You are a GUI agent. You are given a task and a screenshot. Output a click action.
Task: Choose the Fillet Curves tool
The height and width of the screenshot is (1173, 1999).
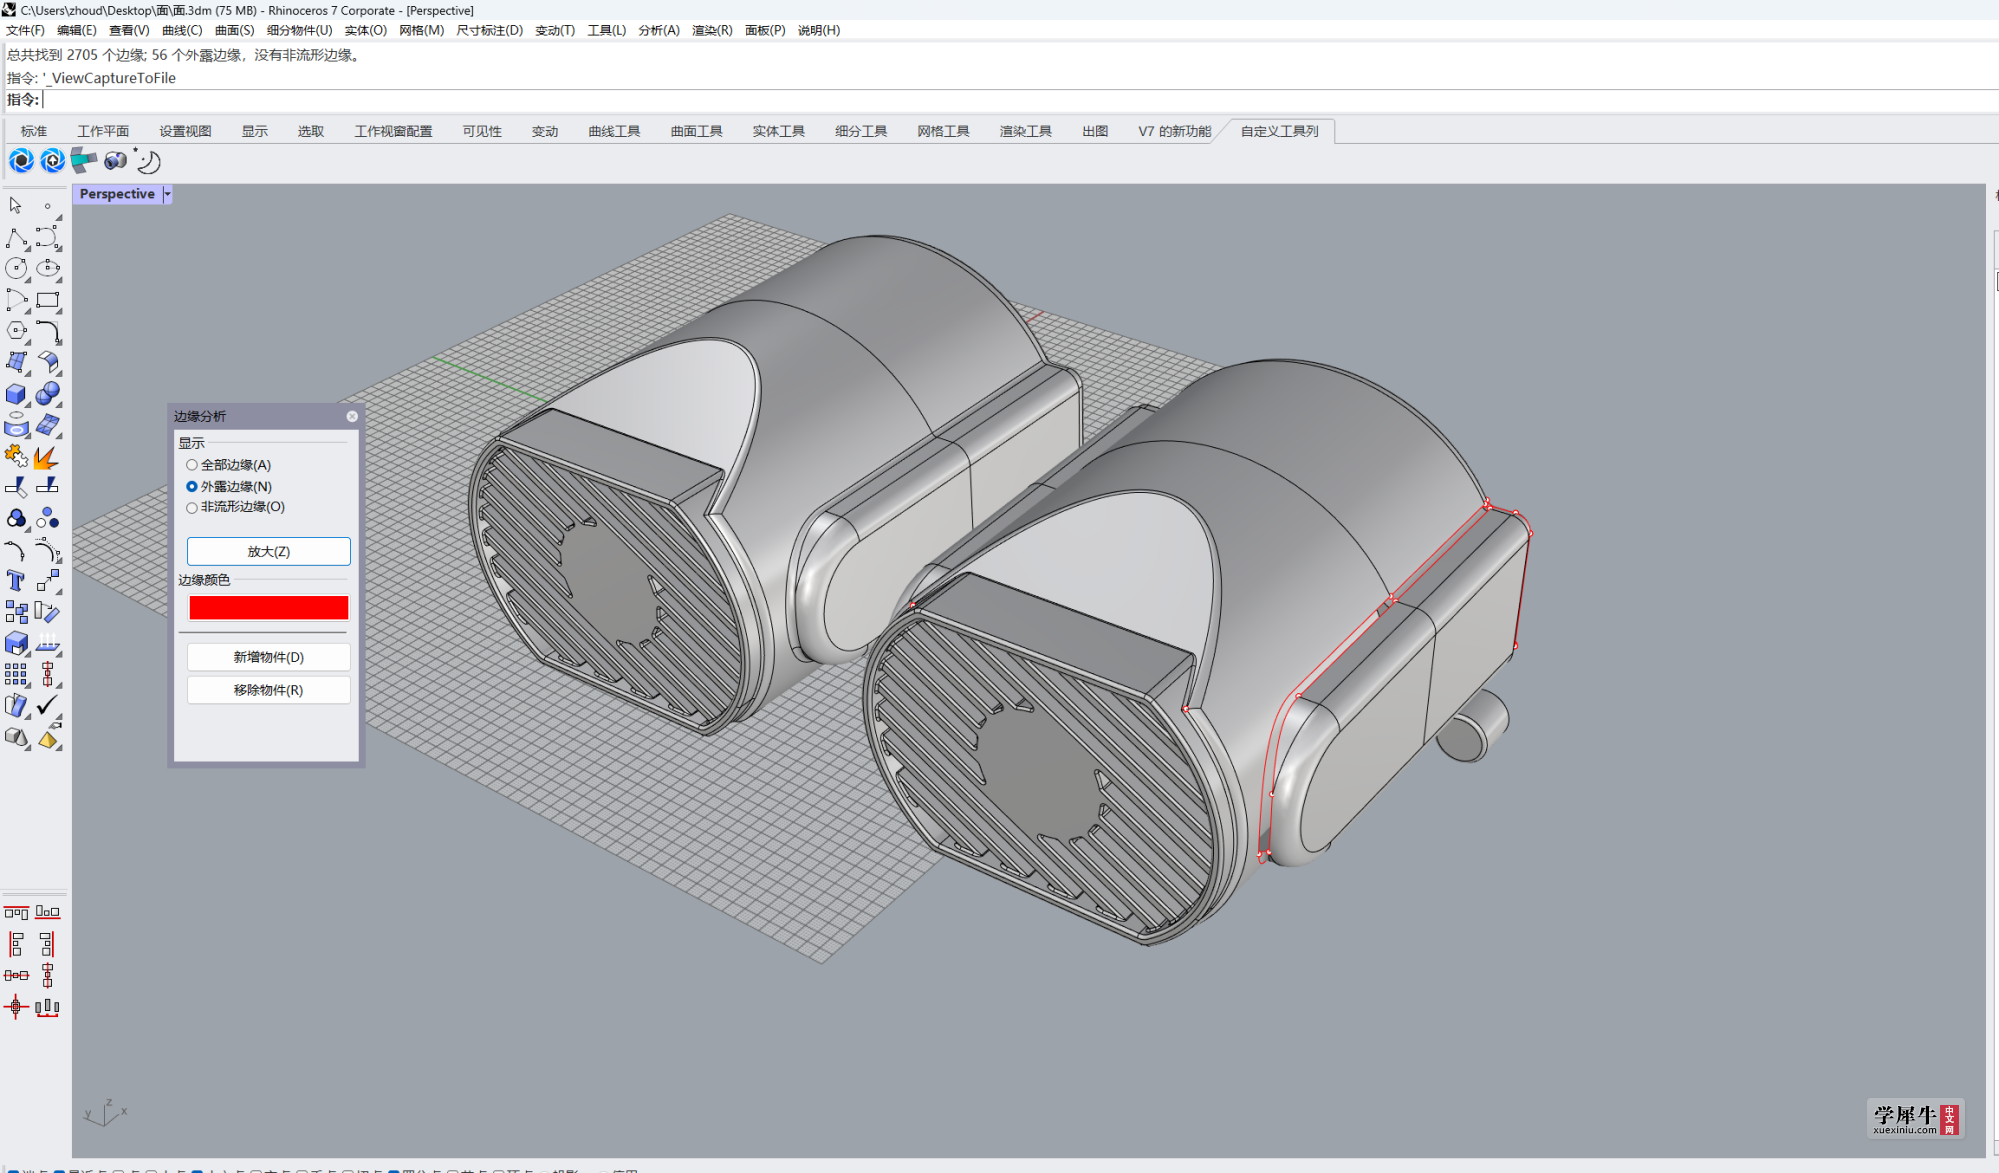(47, 331)
